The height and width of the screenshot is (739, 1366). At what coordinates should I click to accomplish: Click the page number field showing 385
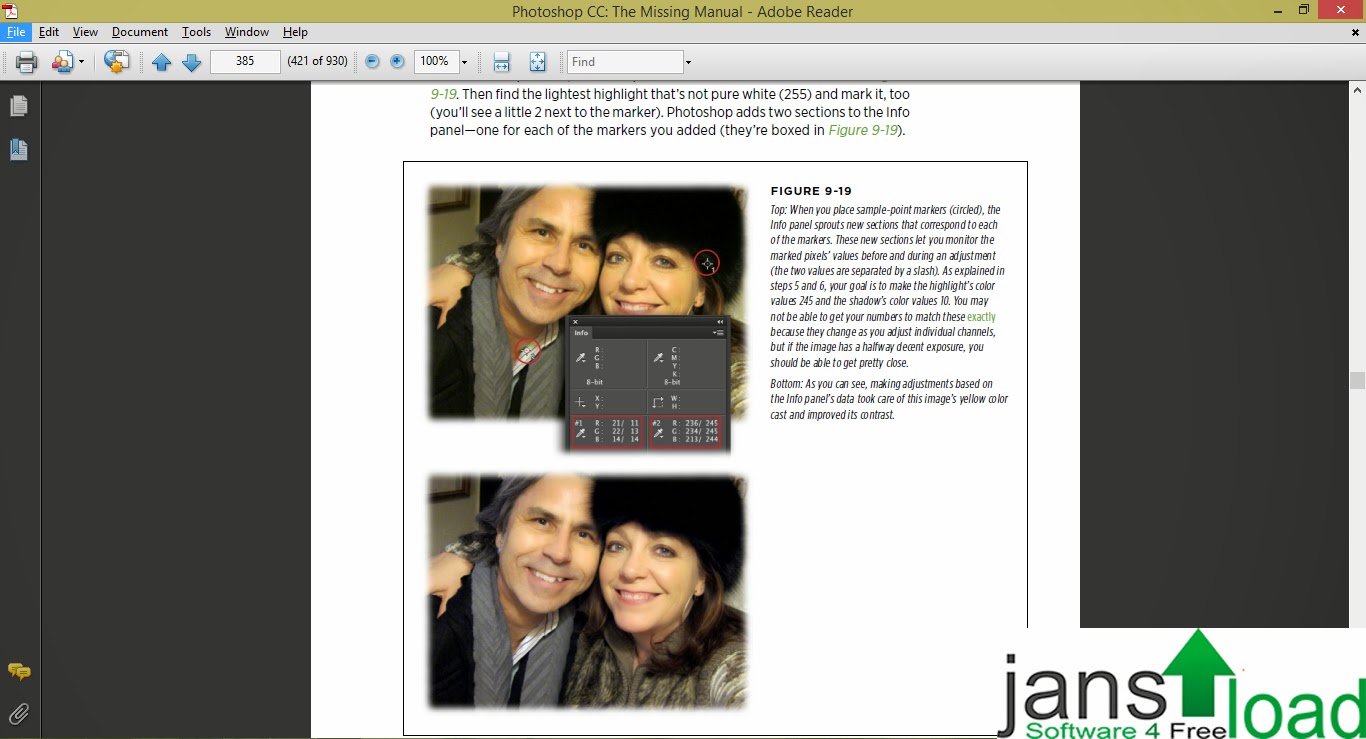click(245, 61)
